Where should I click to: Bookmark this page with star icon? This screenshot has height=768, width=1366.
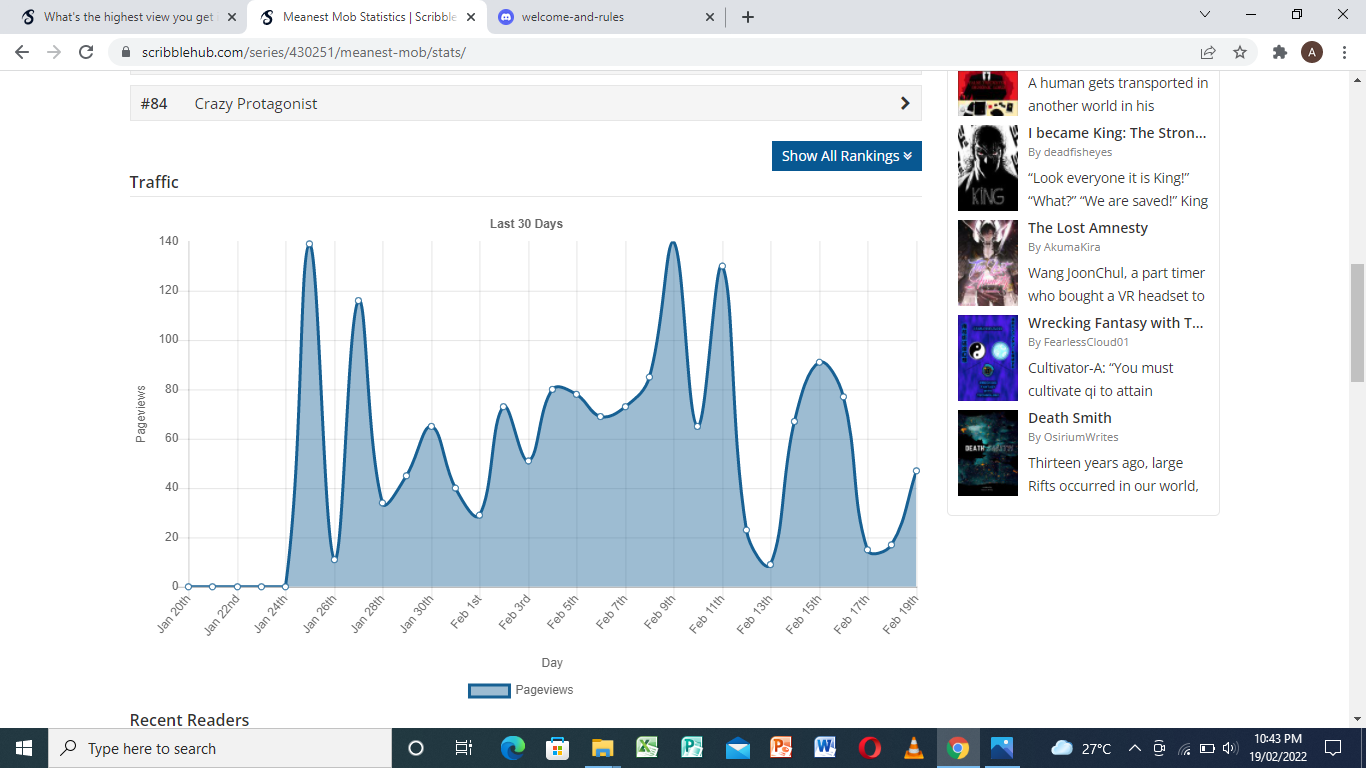coord(1240,52)
